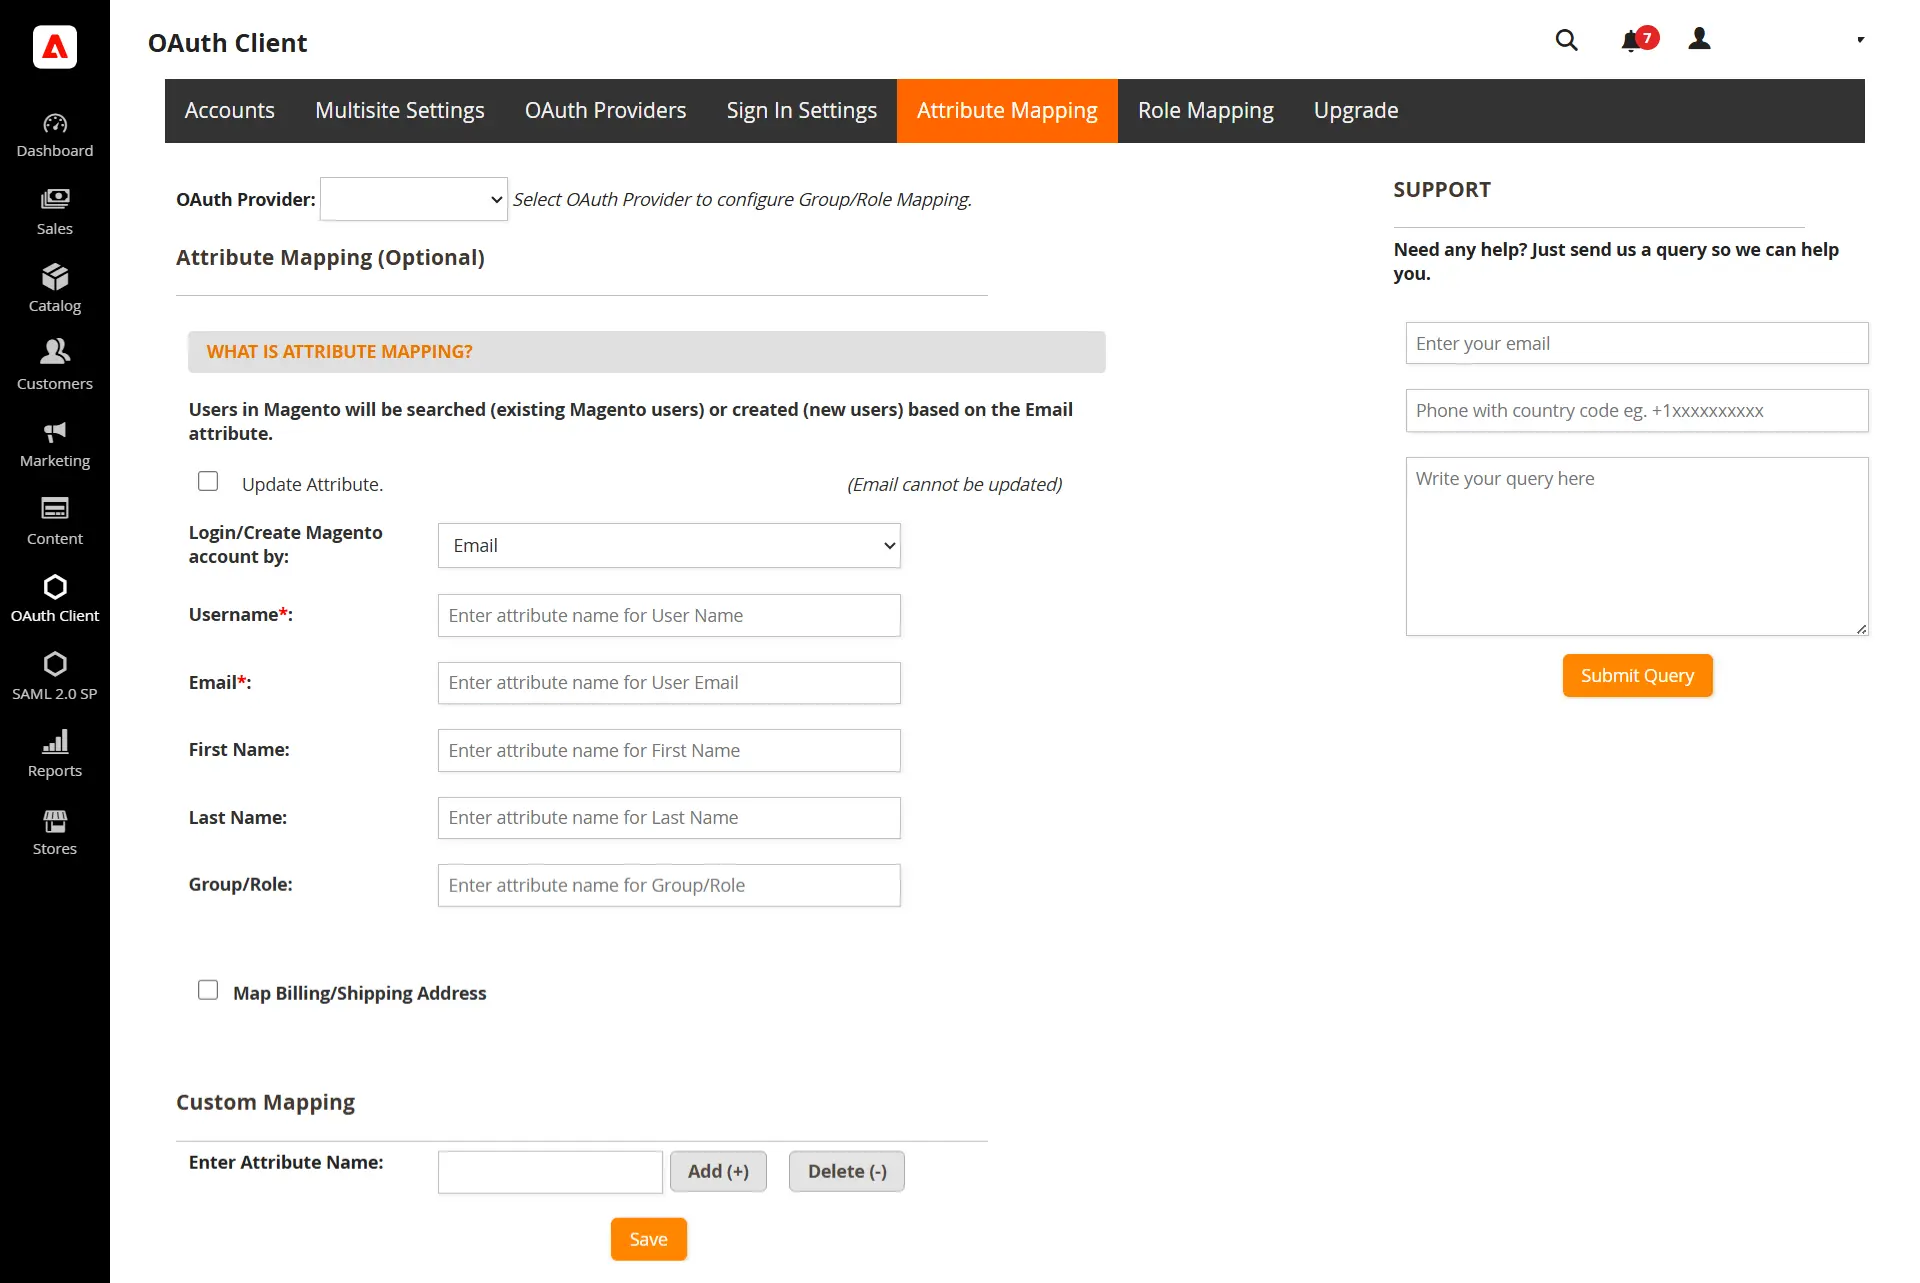Open the Reports sidebar menu

pyautogui.click(x=55, y=754)
